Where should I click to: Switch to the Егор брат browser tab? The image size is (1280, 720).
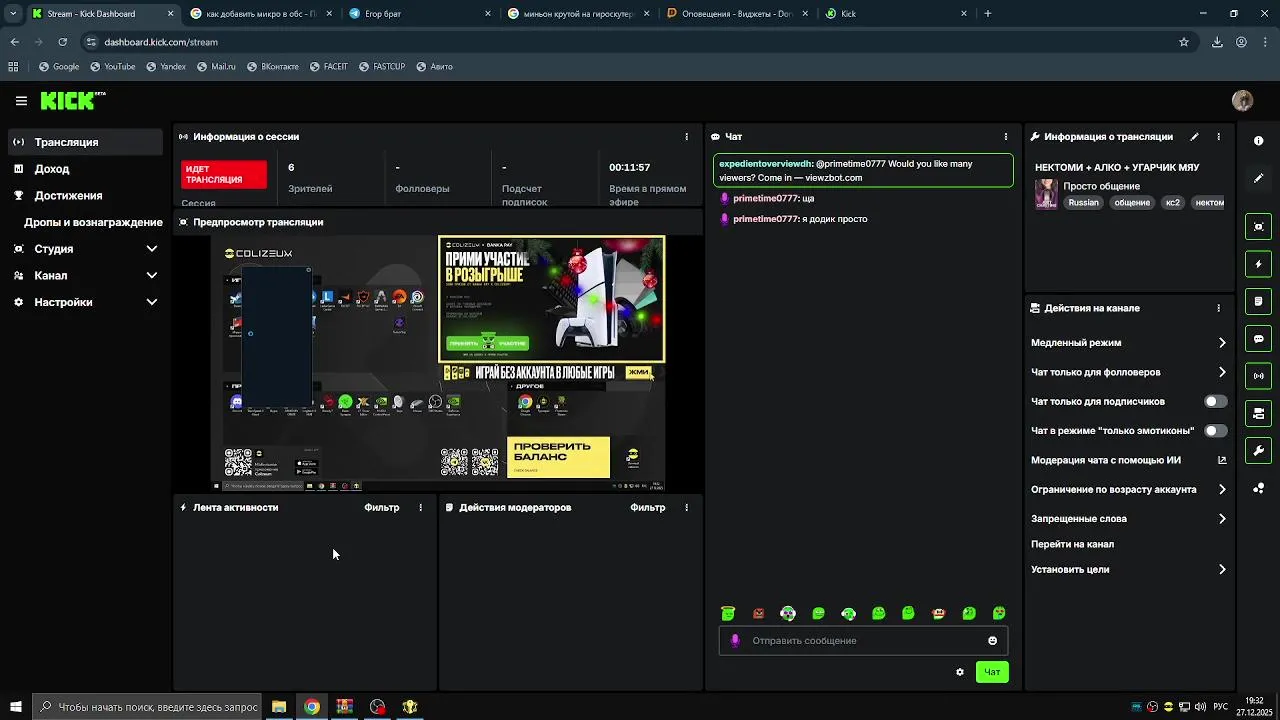420,14
